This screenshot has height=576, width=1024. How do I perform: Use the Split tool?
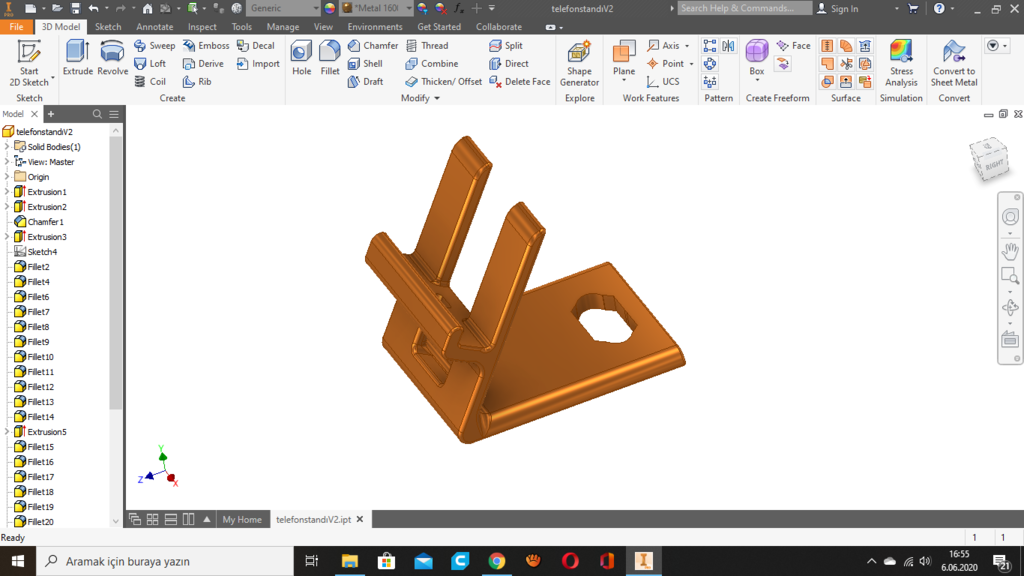coord(506,46)
